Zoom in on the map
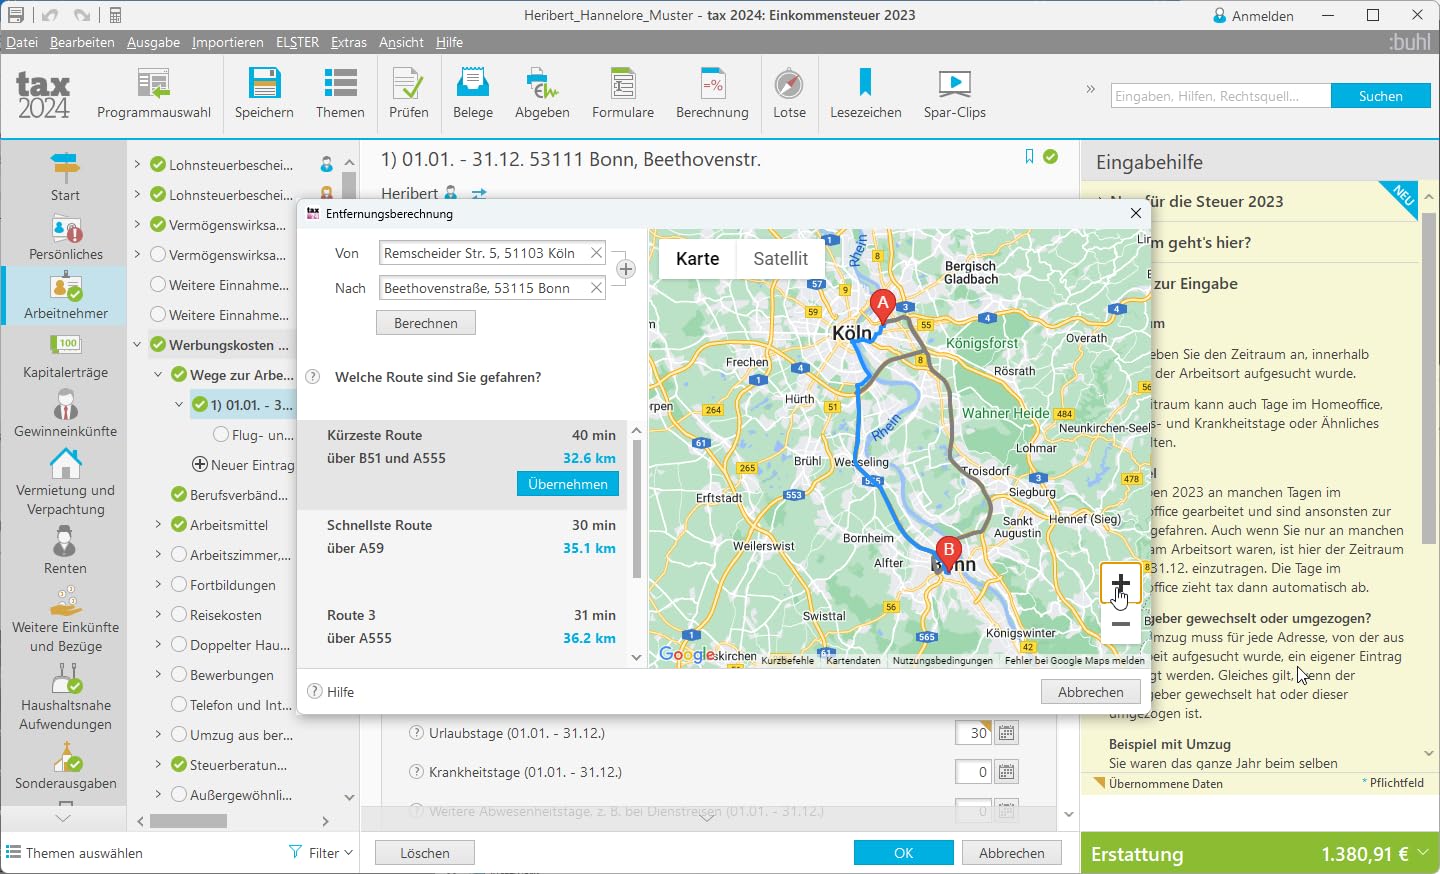Viewport: 1440px width, 874px height. point(1121,584)
